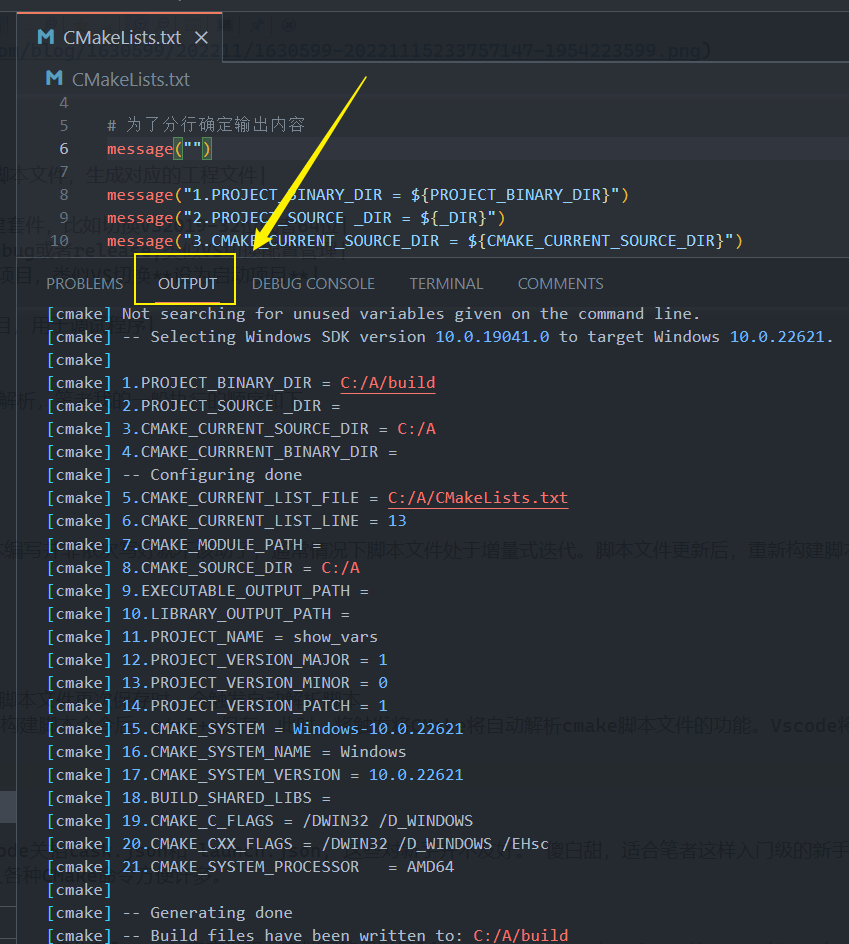Click the 14.PROJECT_VERSION_PATCH output line
Screen dimensions: 849x944
click(217, 706)
